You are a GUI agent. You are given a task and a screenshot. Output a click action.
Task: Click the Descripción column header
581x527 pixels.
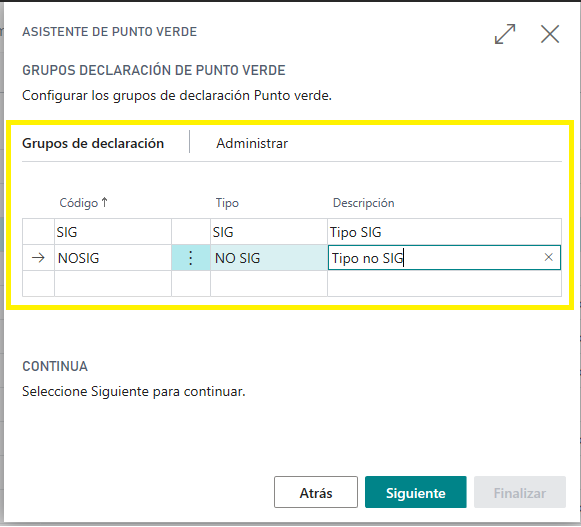(363, 203)
